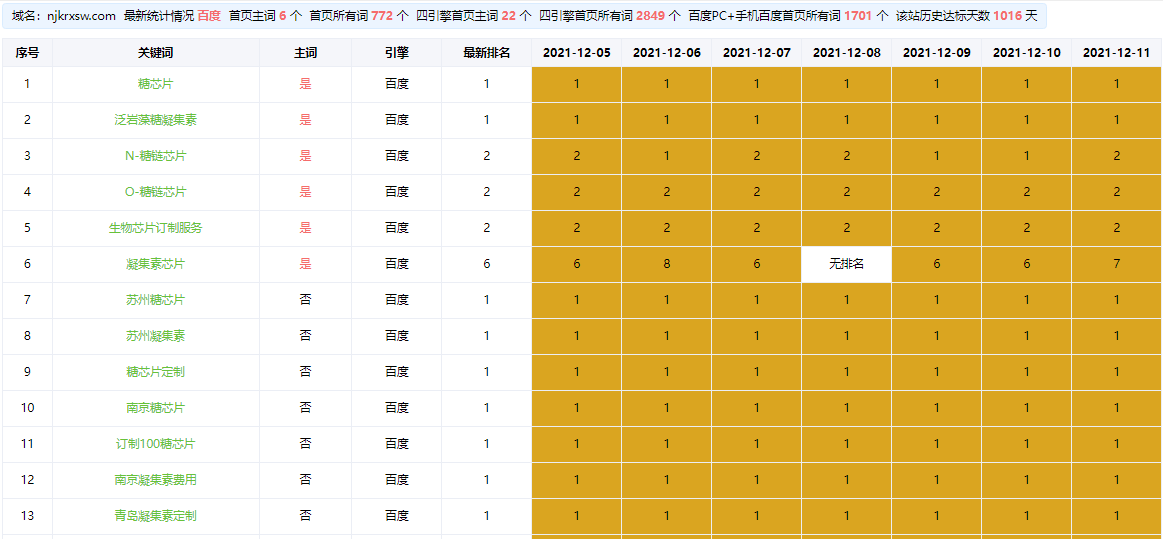Image resolution: width=1163 pixels, height=539 pixels.
Task: Open keyword link 糖芯片
Action: pos(156,84)
